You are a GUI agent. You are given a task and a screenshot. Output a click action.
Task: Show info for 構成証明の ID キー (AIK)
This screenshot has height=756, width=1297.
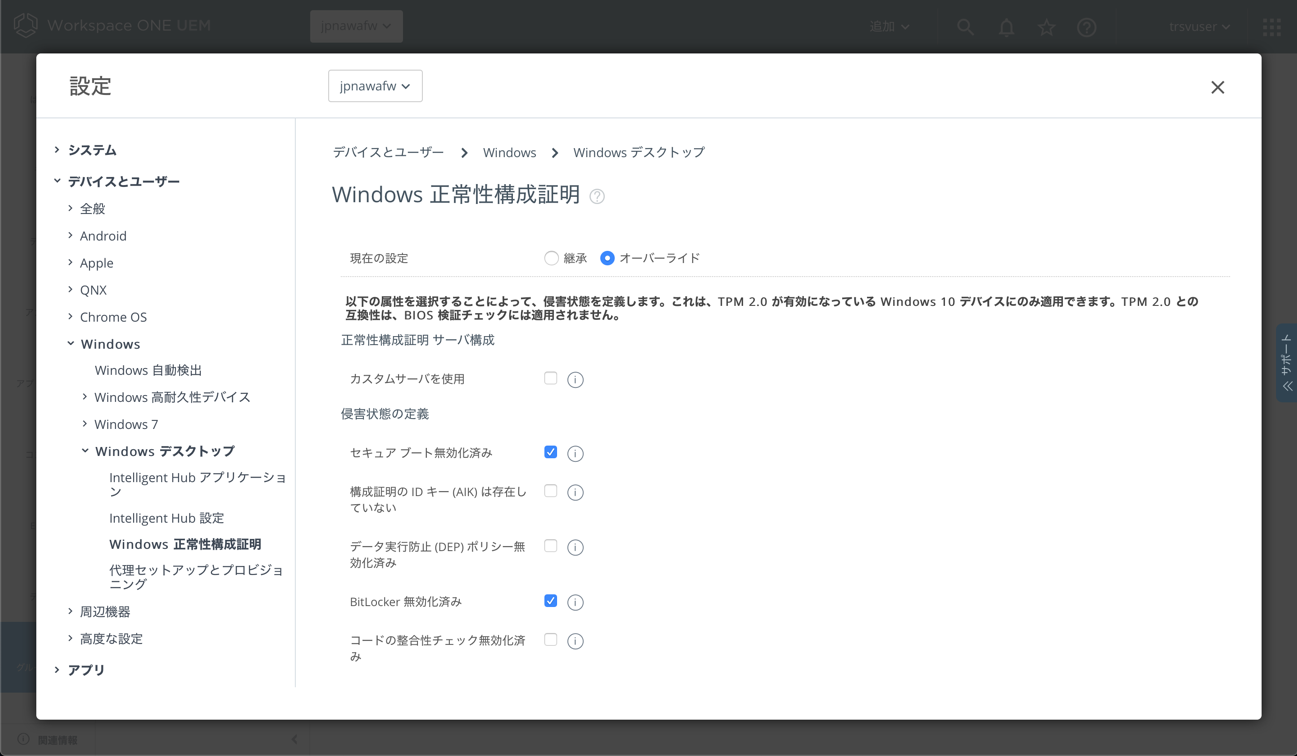(575, 493)
